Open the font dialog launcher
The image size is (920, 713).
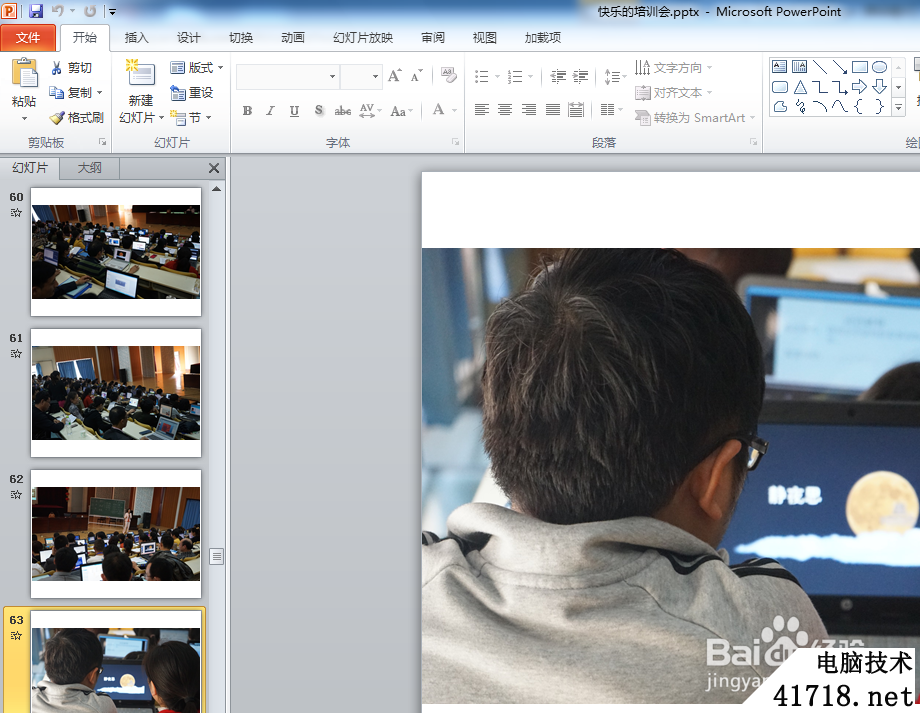point(455,142)
